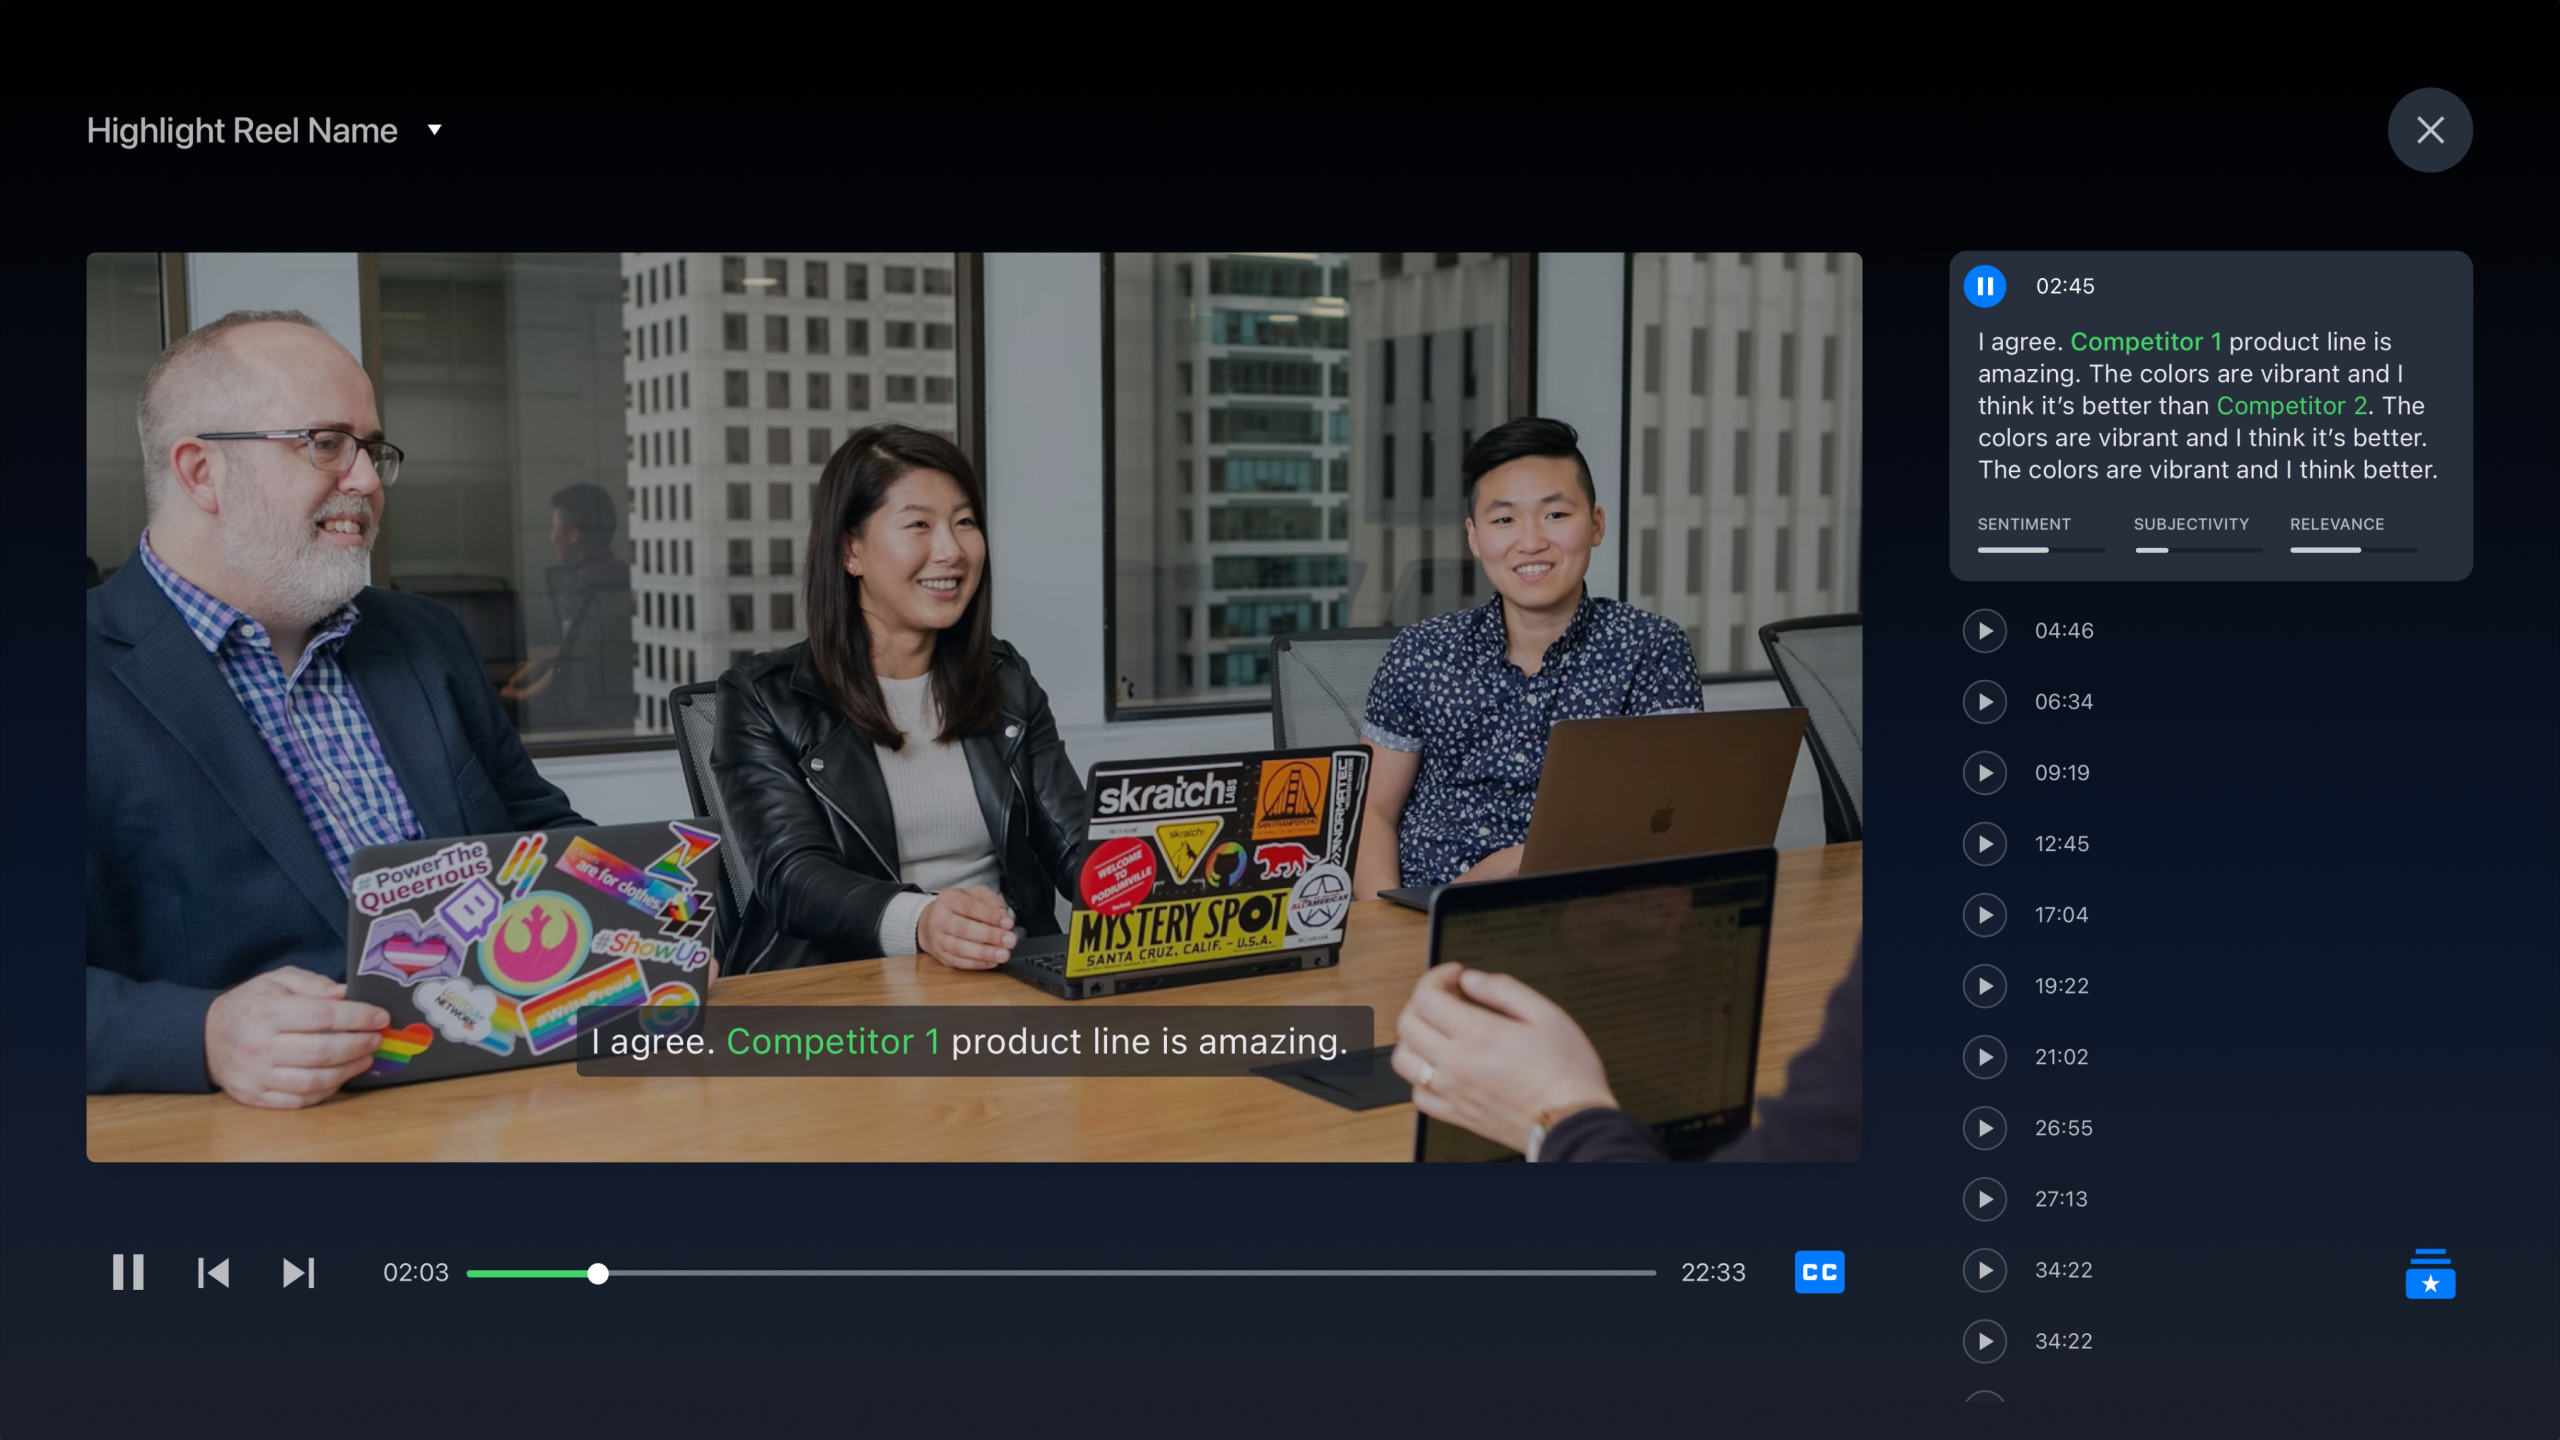Toggle closed captions with CC button
The height and width of the screenshot is (1440, 2560).
pos(1819,1272)
